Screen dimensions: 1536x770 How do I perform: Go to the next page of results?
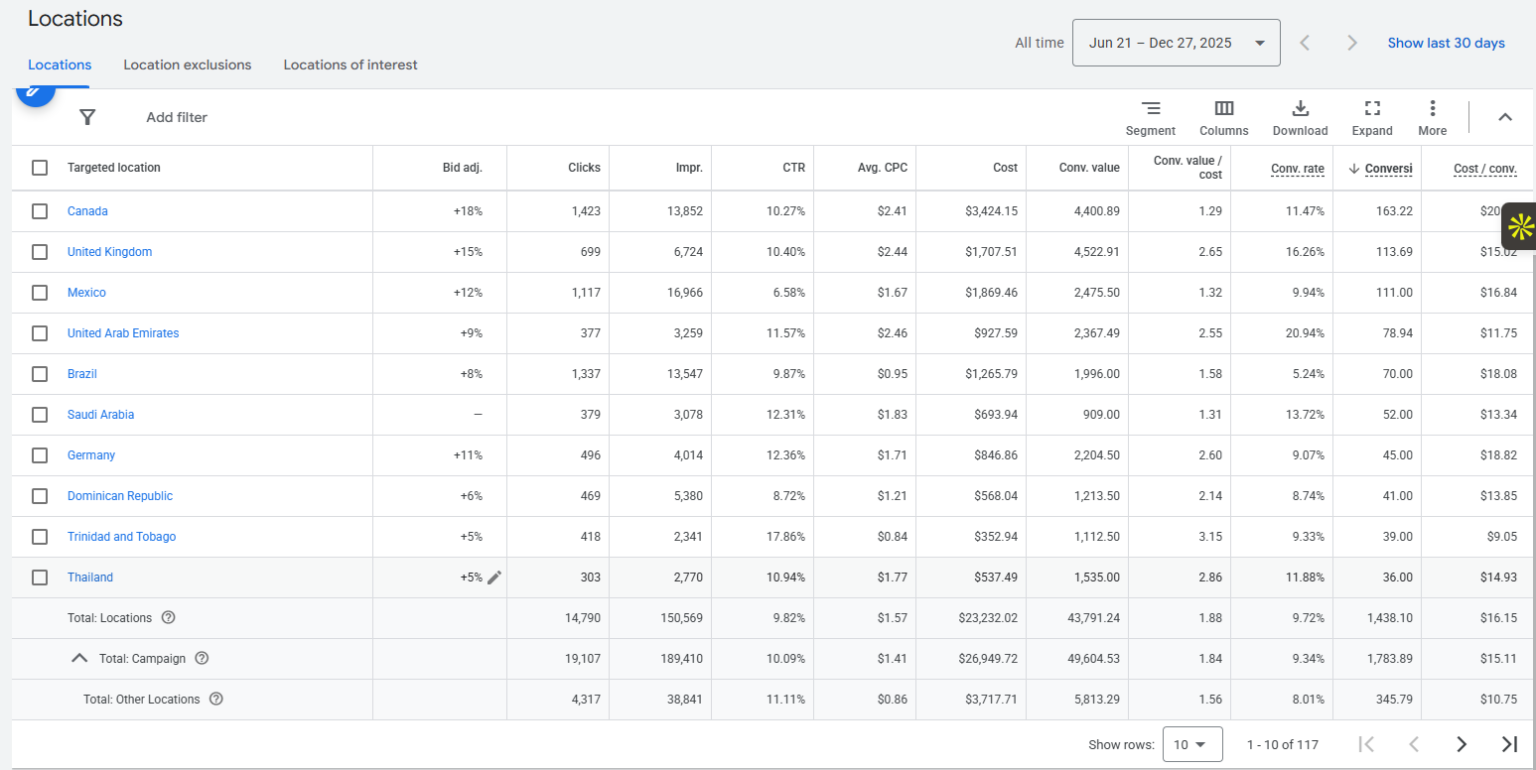(x=1461, y=744)
